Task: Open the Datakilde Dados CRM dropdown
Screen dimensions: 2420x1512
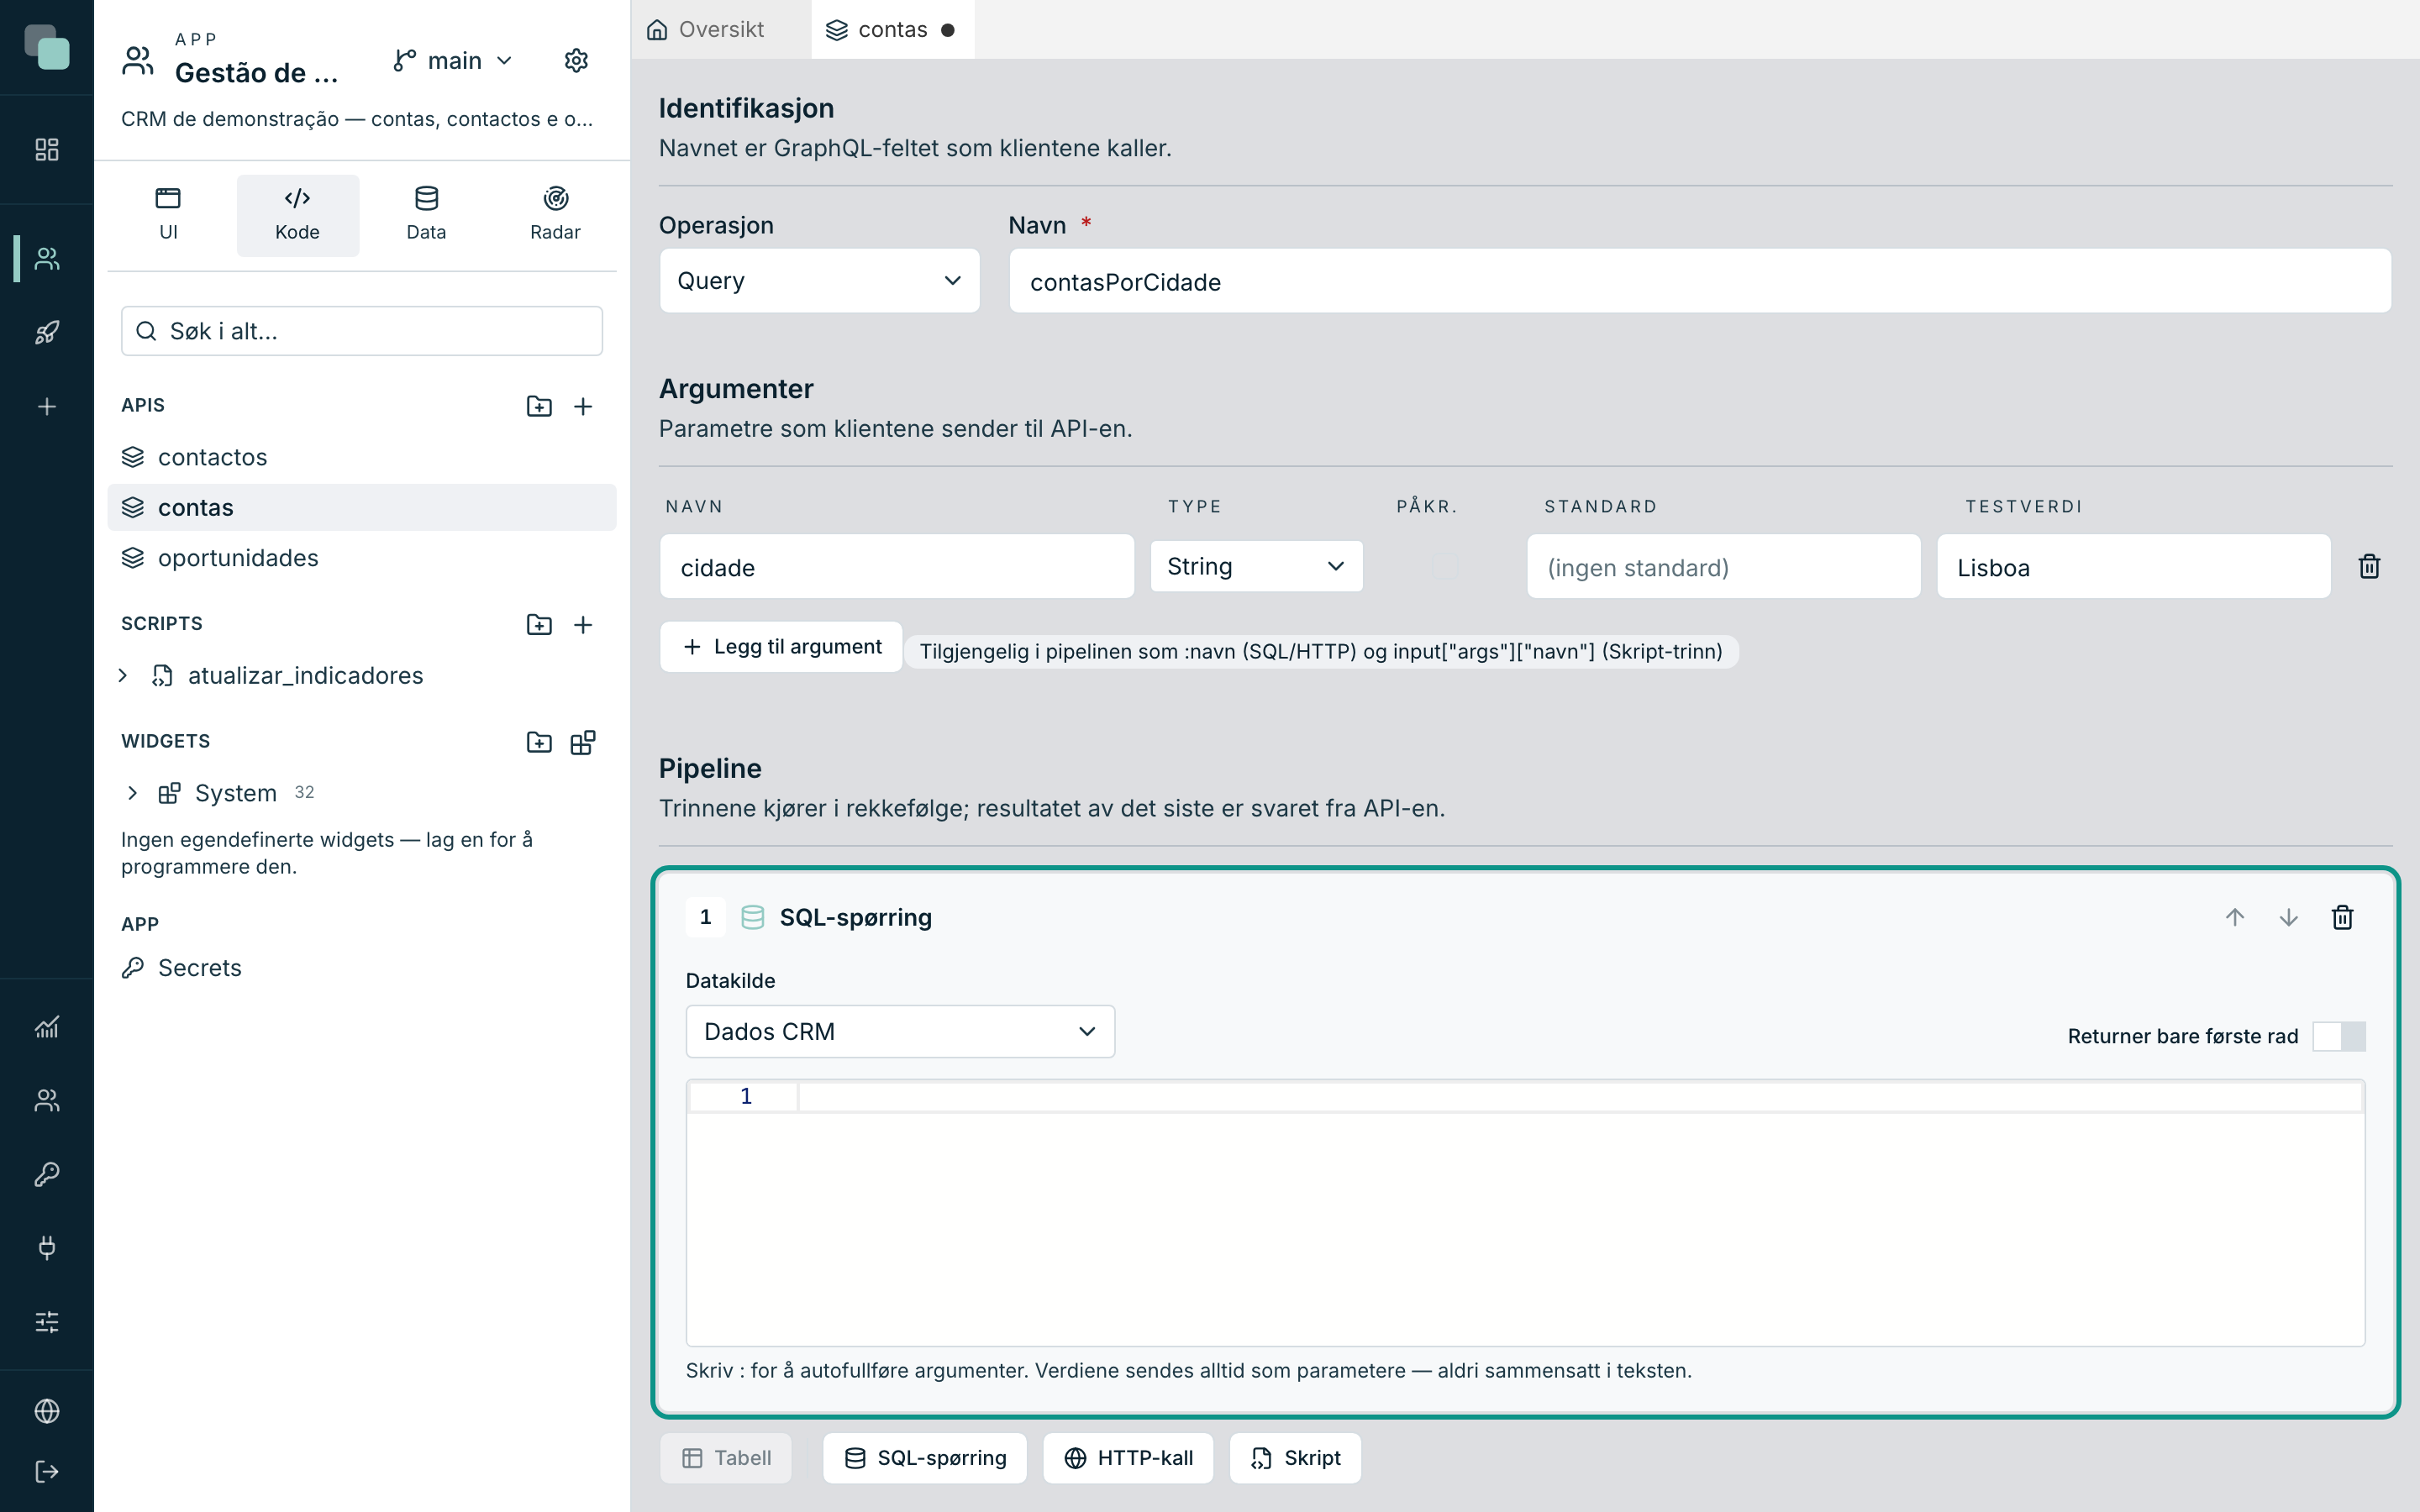Action: [x=900, y=1031]
